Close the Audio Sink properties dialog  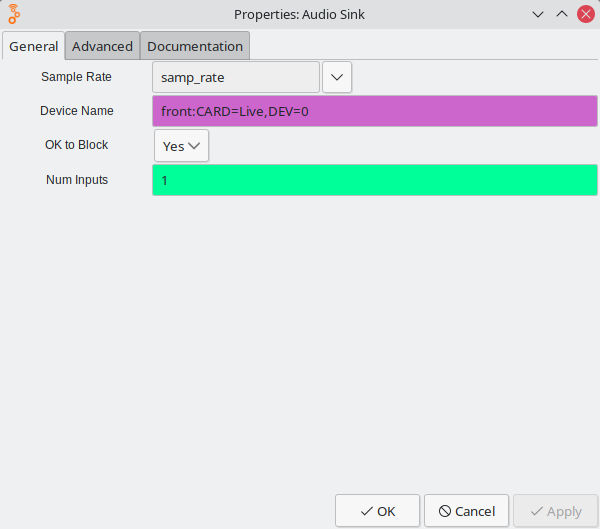tap(586, 14)
